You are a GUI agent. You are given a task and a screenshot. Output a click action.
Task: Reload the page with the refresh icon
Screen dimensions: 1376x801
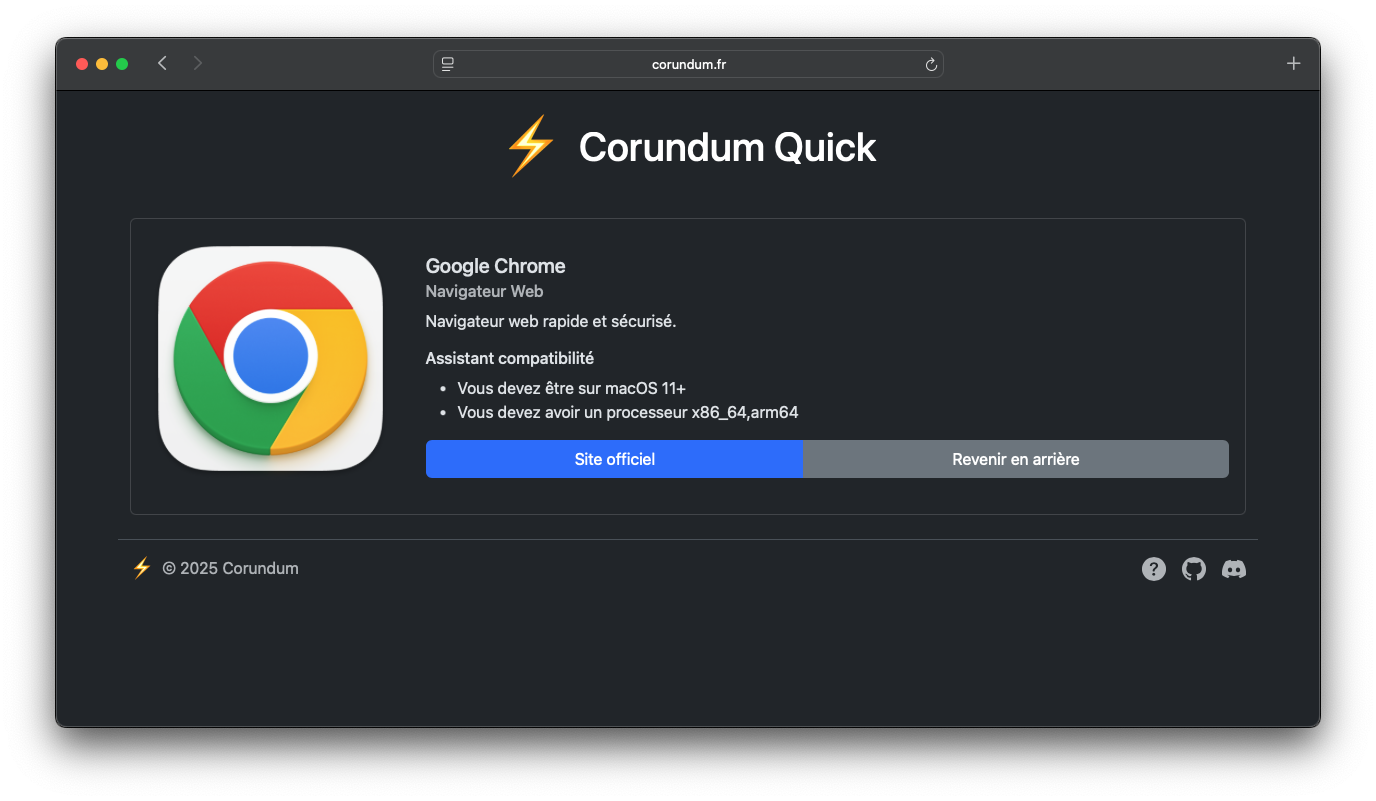click(x=931, y=64)
